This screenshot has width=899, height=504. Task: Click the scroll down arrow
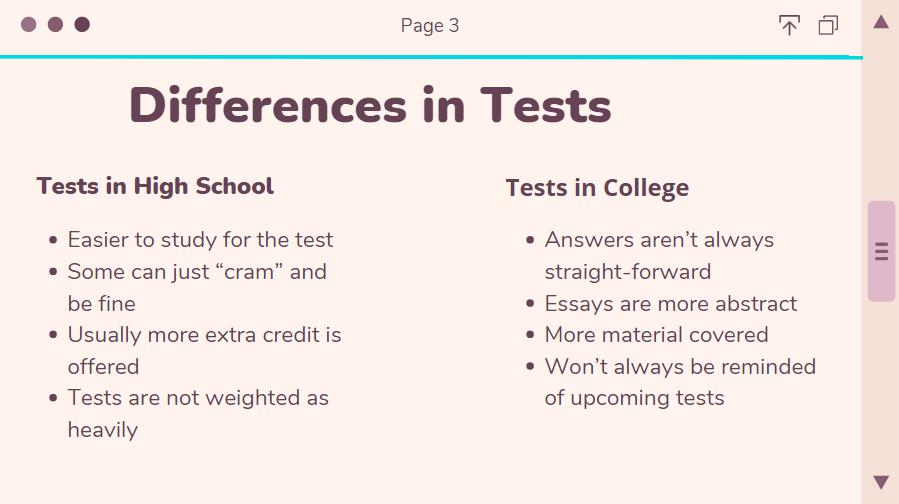(x=881, y=482)
